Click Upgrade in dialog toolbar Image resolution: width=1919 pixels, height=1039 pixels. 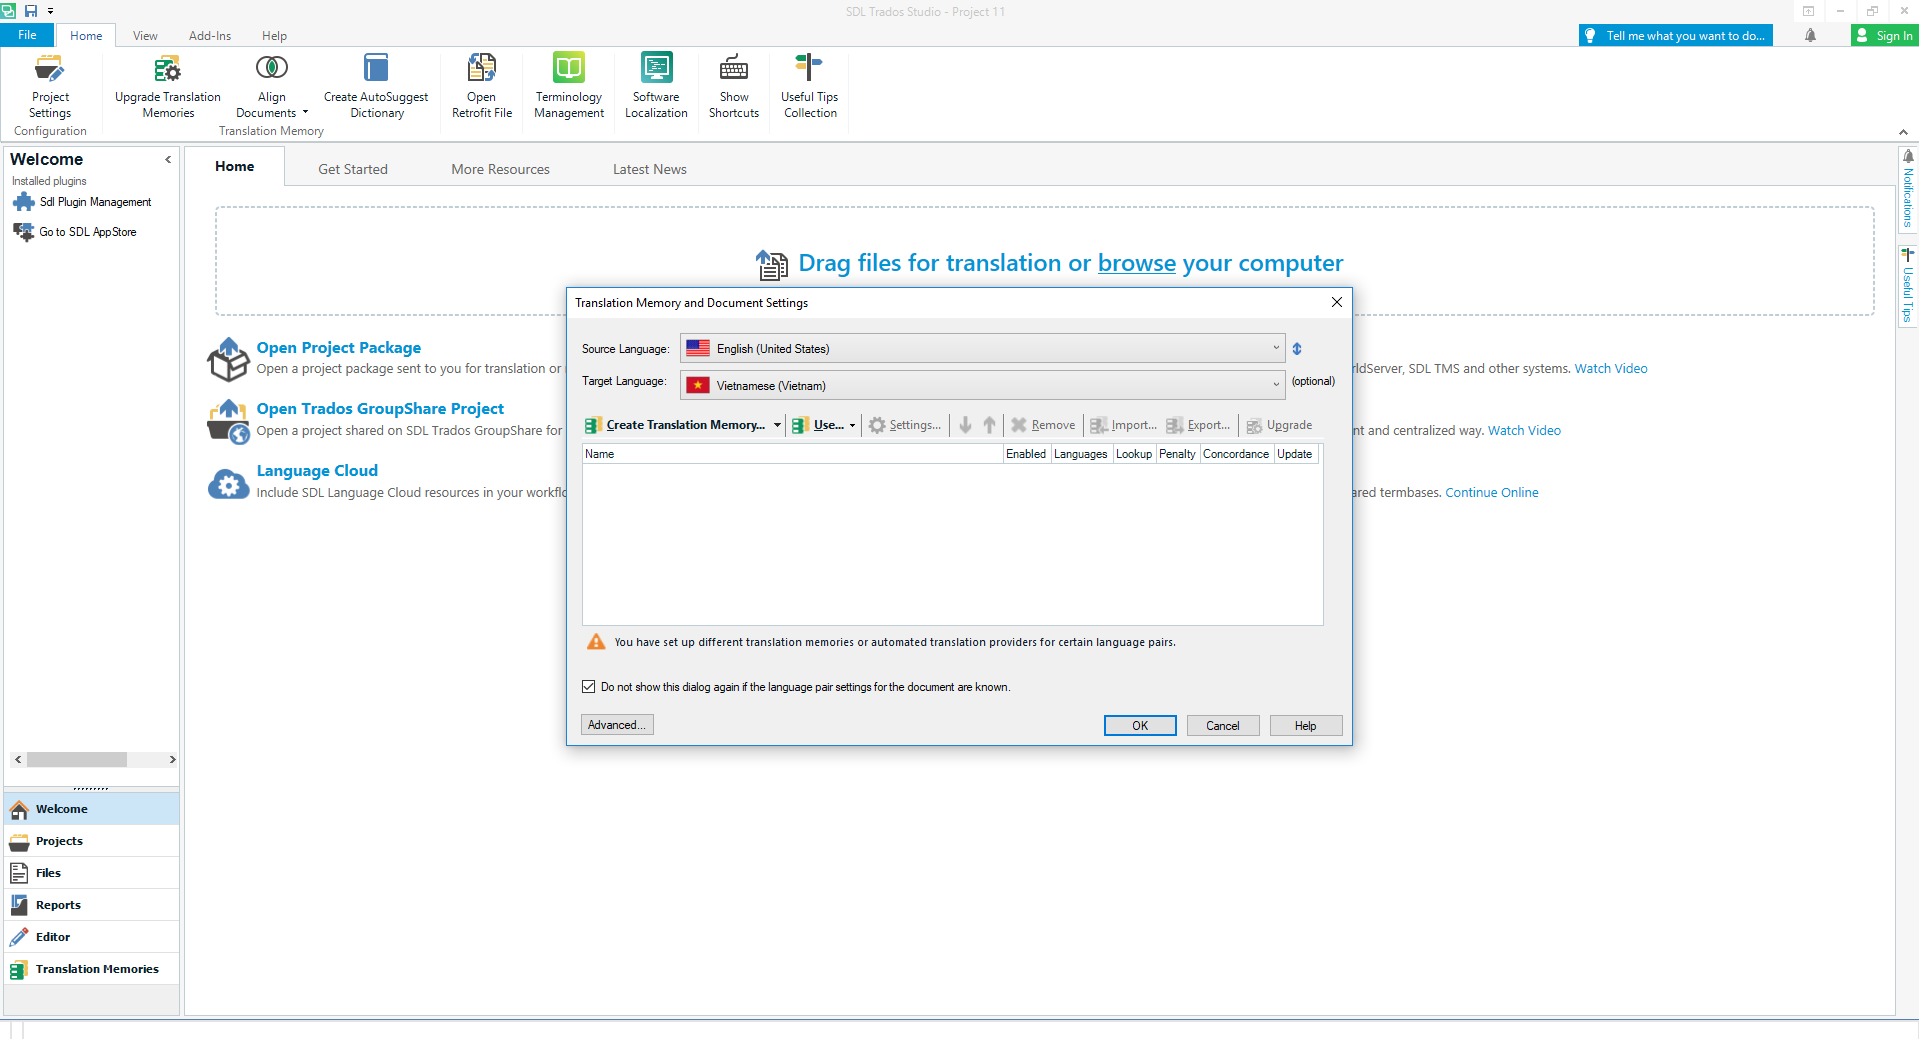[1279, 425]
